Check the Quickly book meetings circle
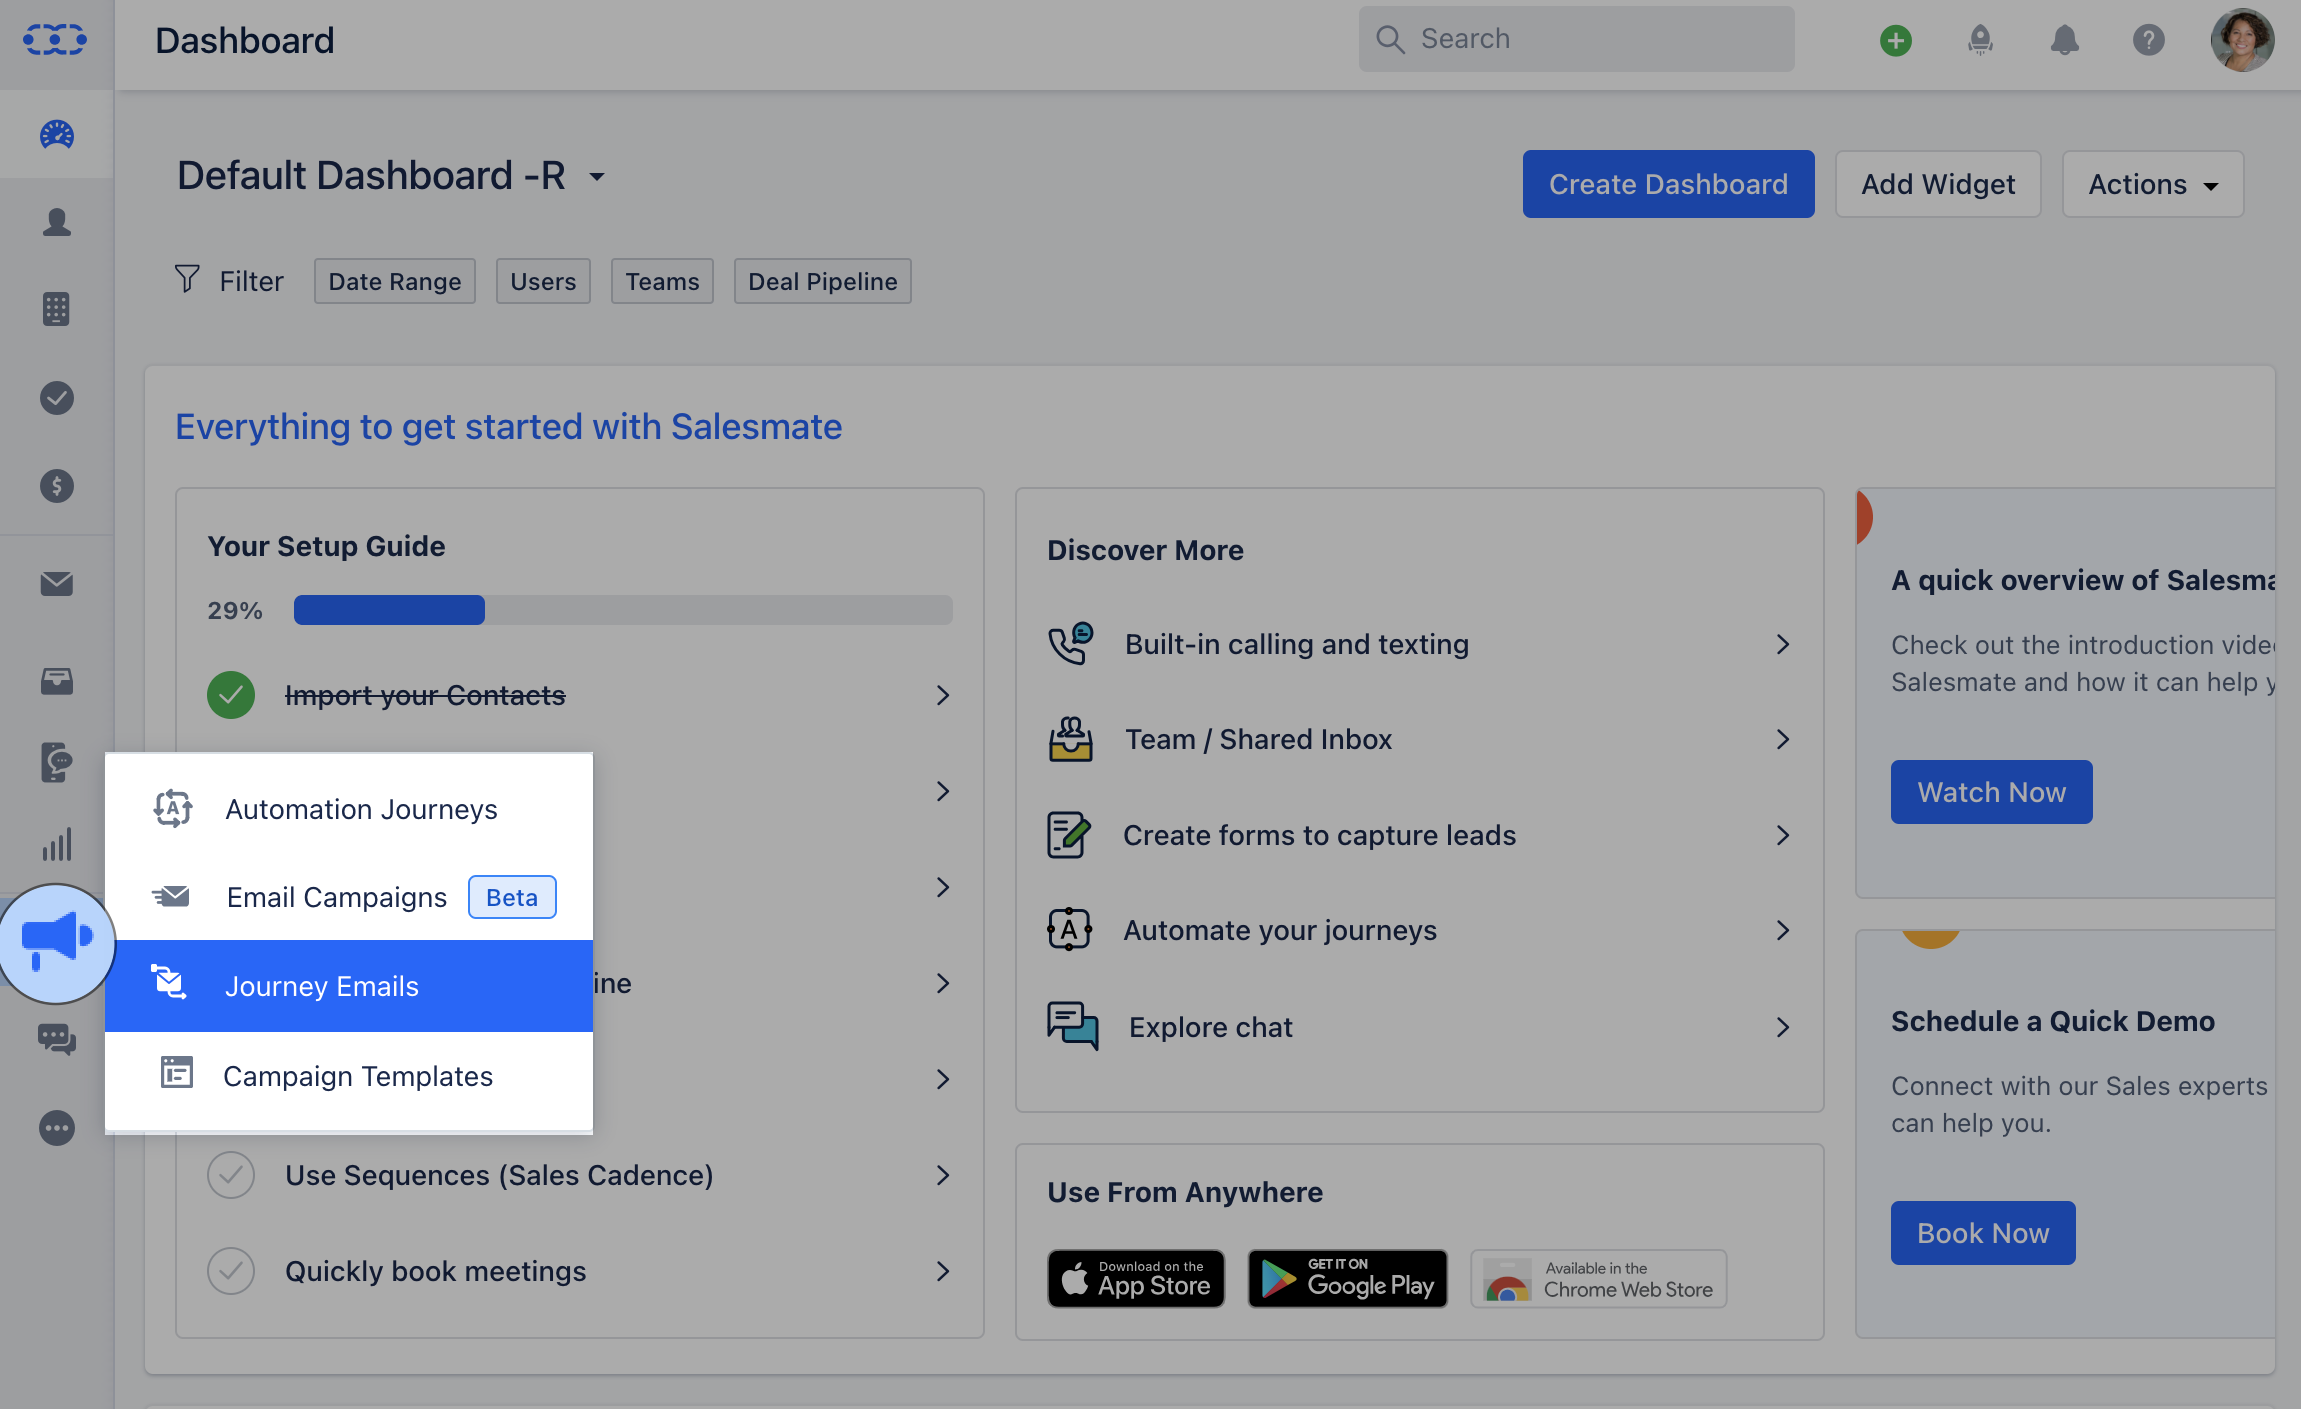Viewport: 2301px width, 1409px height. coord(231,1271)
